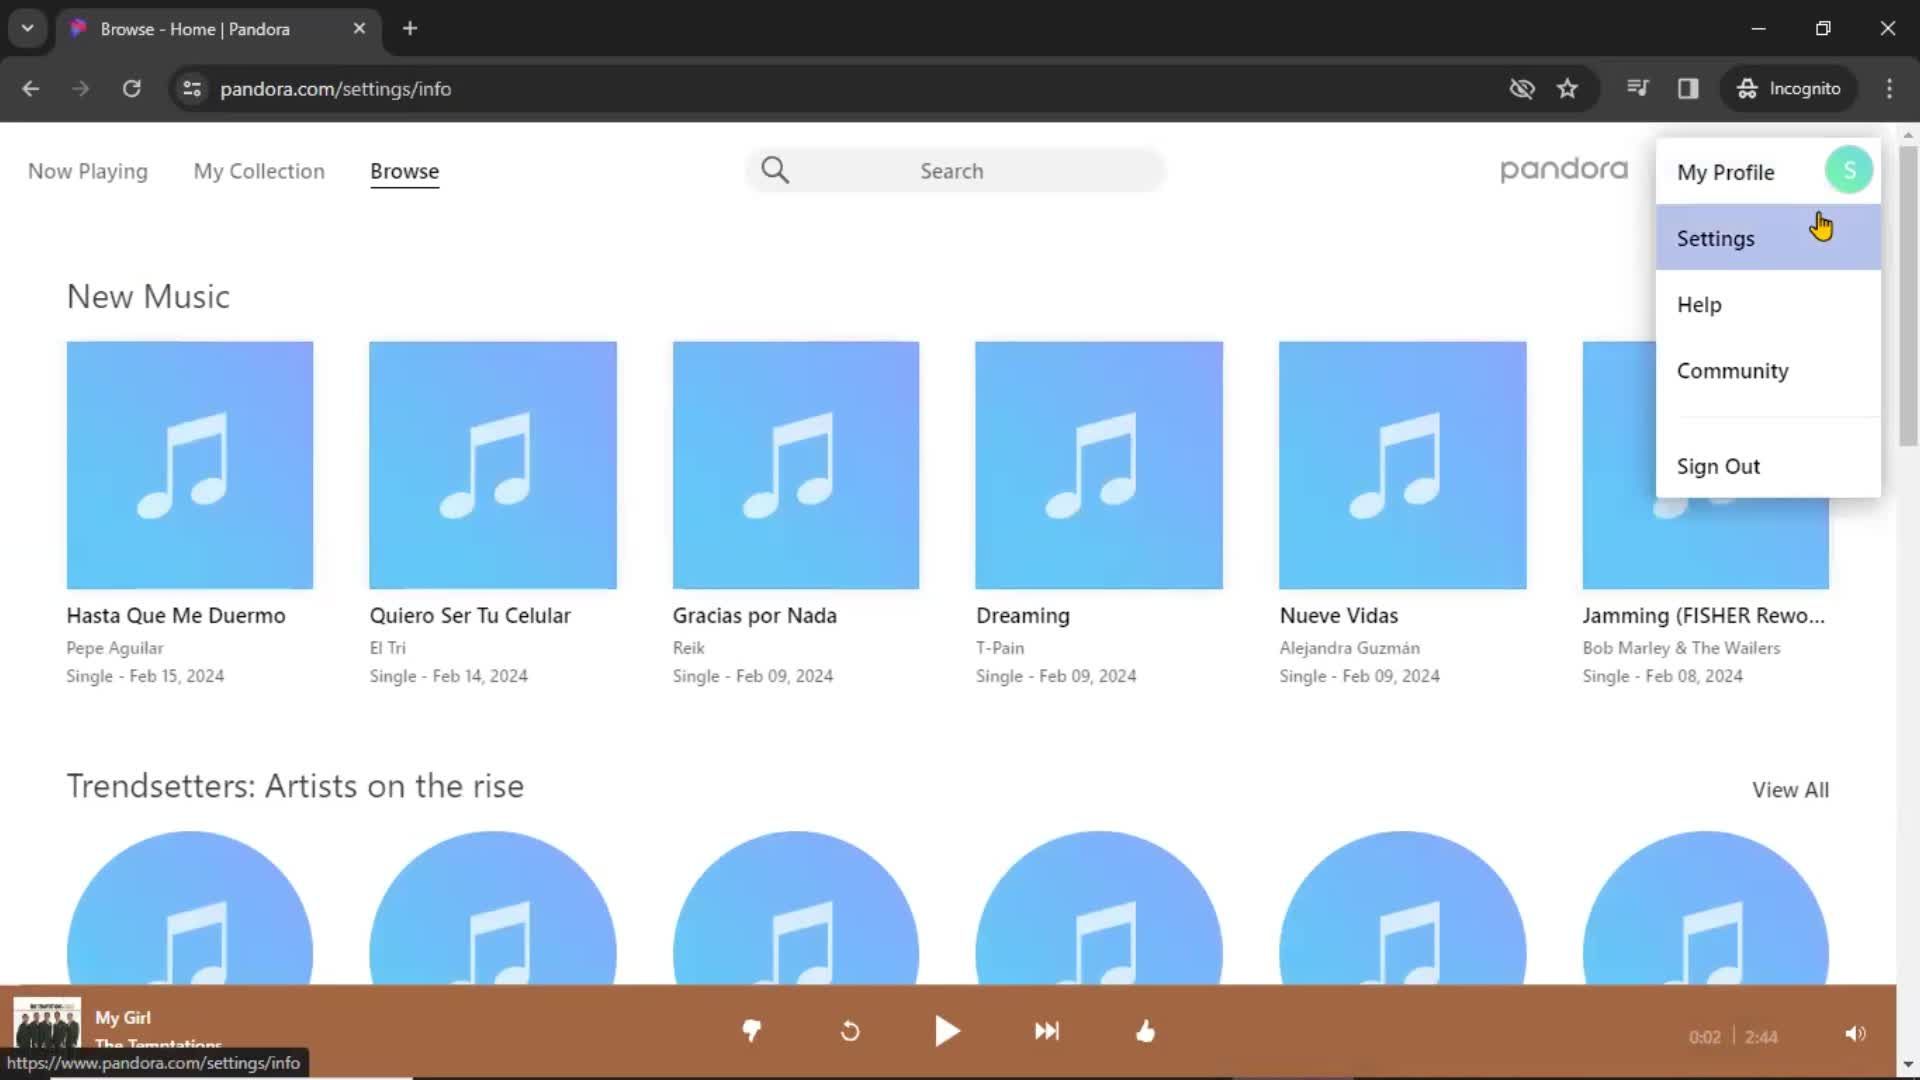Image resolution: width=1920 pixels, height=1080 pixels.
Task: Open the Chrome three-dot menu
Action: coord(1889,88)
